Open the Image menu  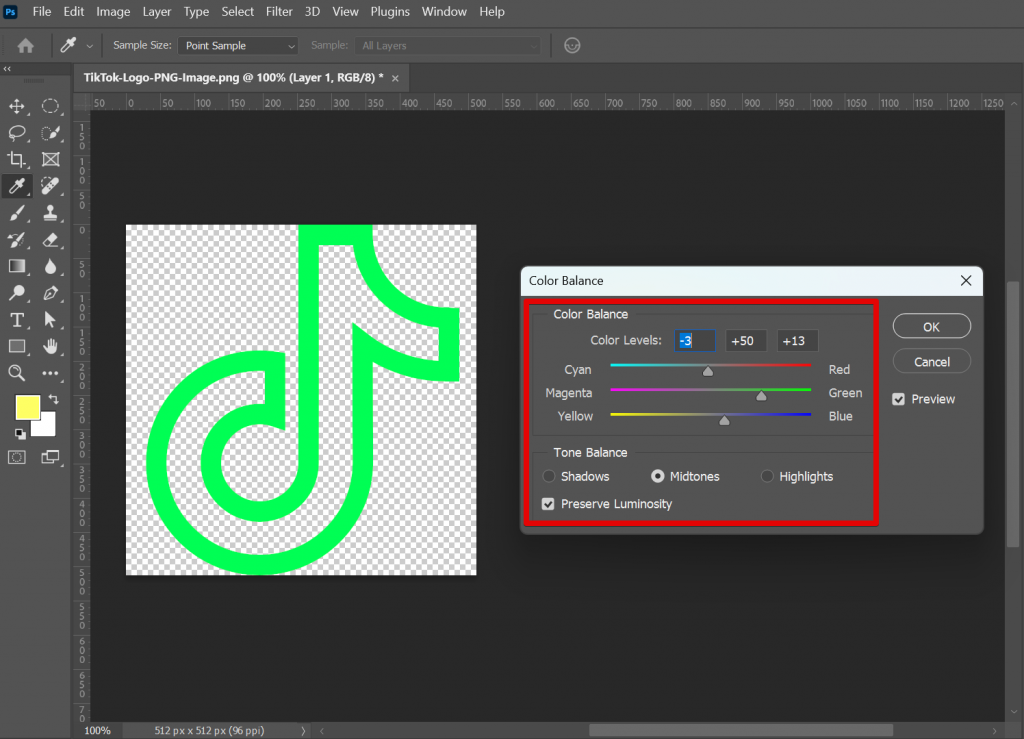click(x=113, y=11)
